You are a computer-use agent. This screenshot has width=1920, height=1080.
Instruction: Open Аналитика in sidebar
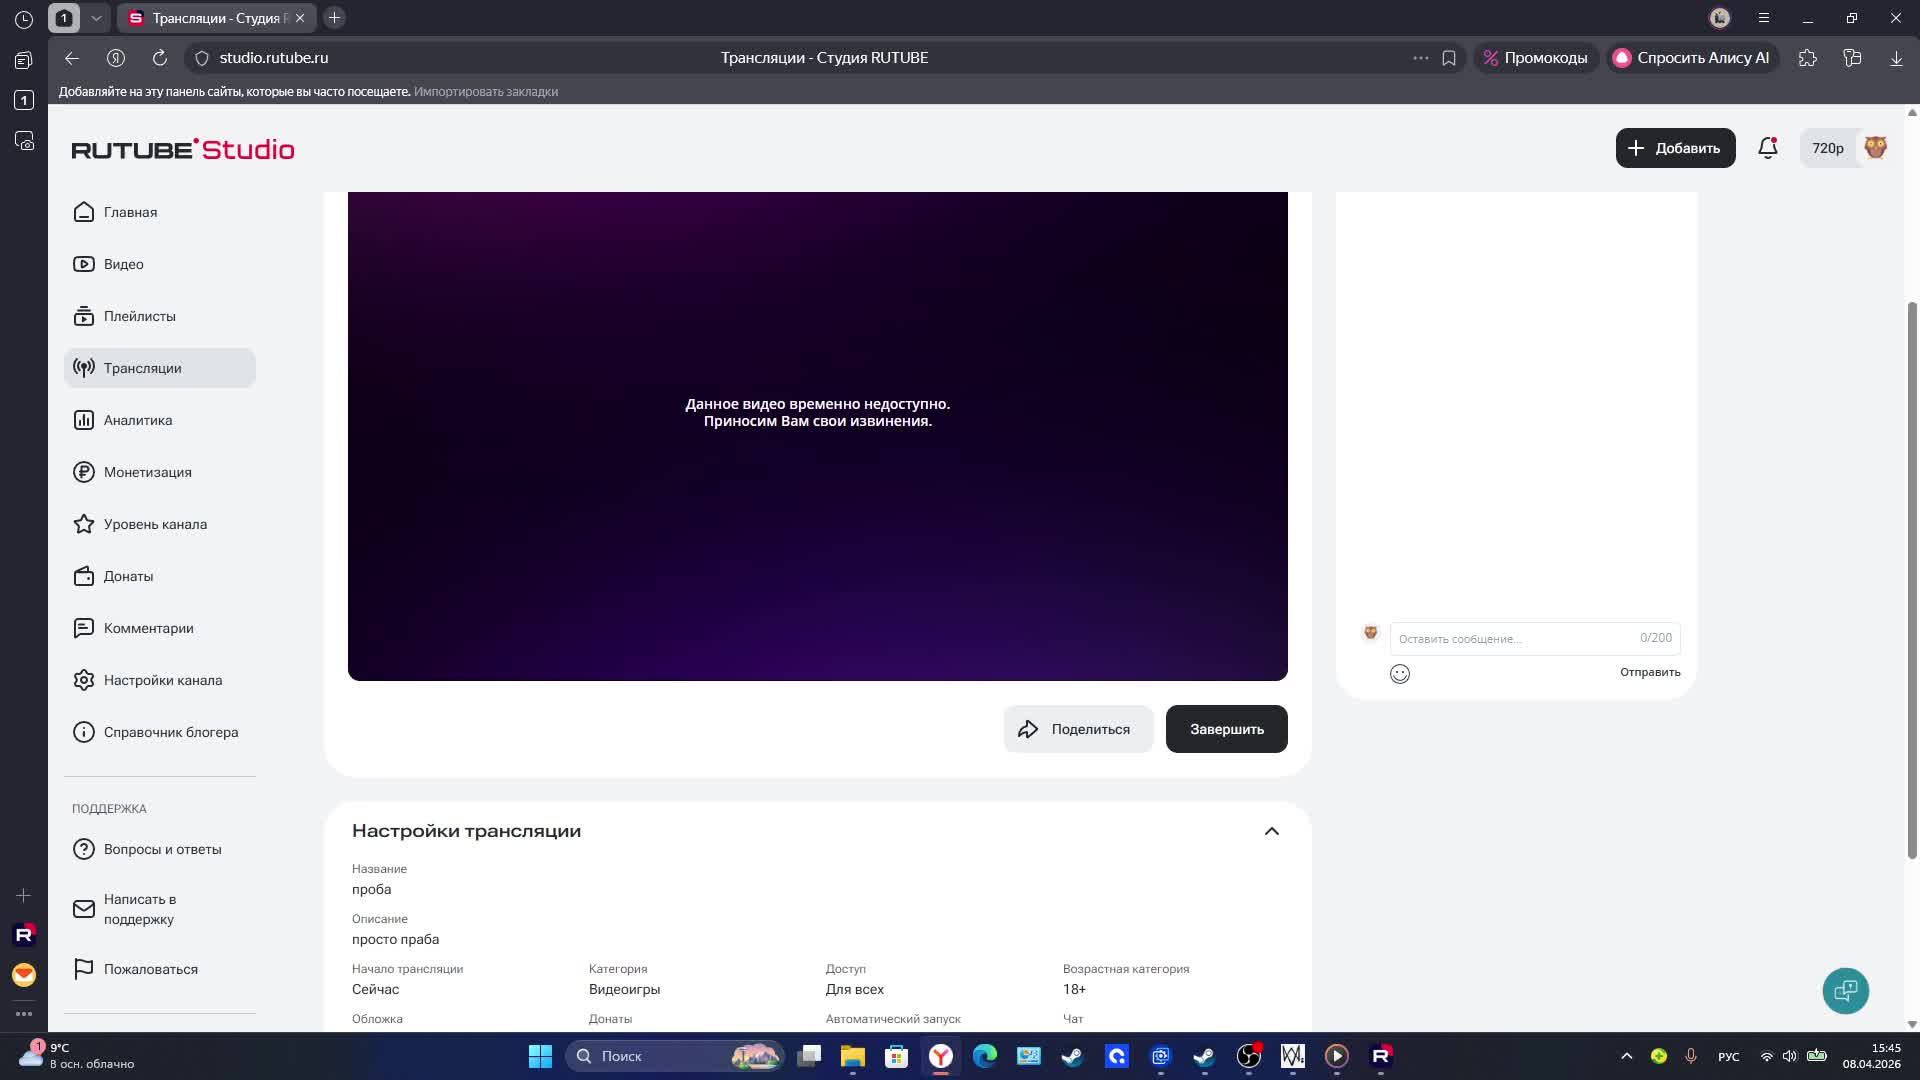click(x=138, y=420)
